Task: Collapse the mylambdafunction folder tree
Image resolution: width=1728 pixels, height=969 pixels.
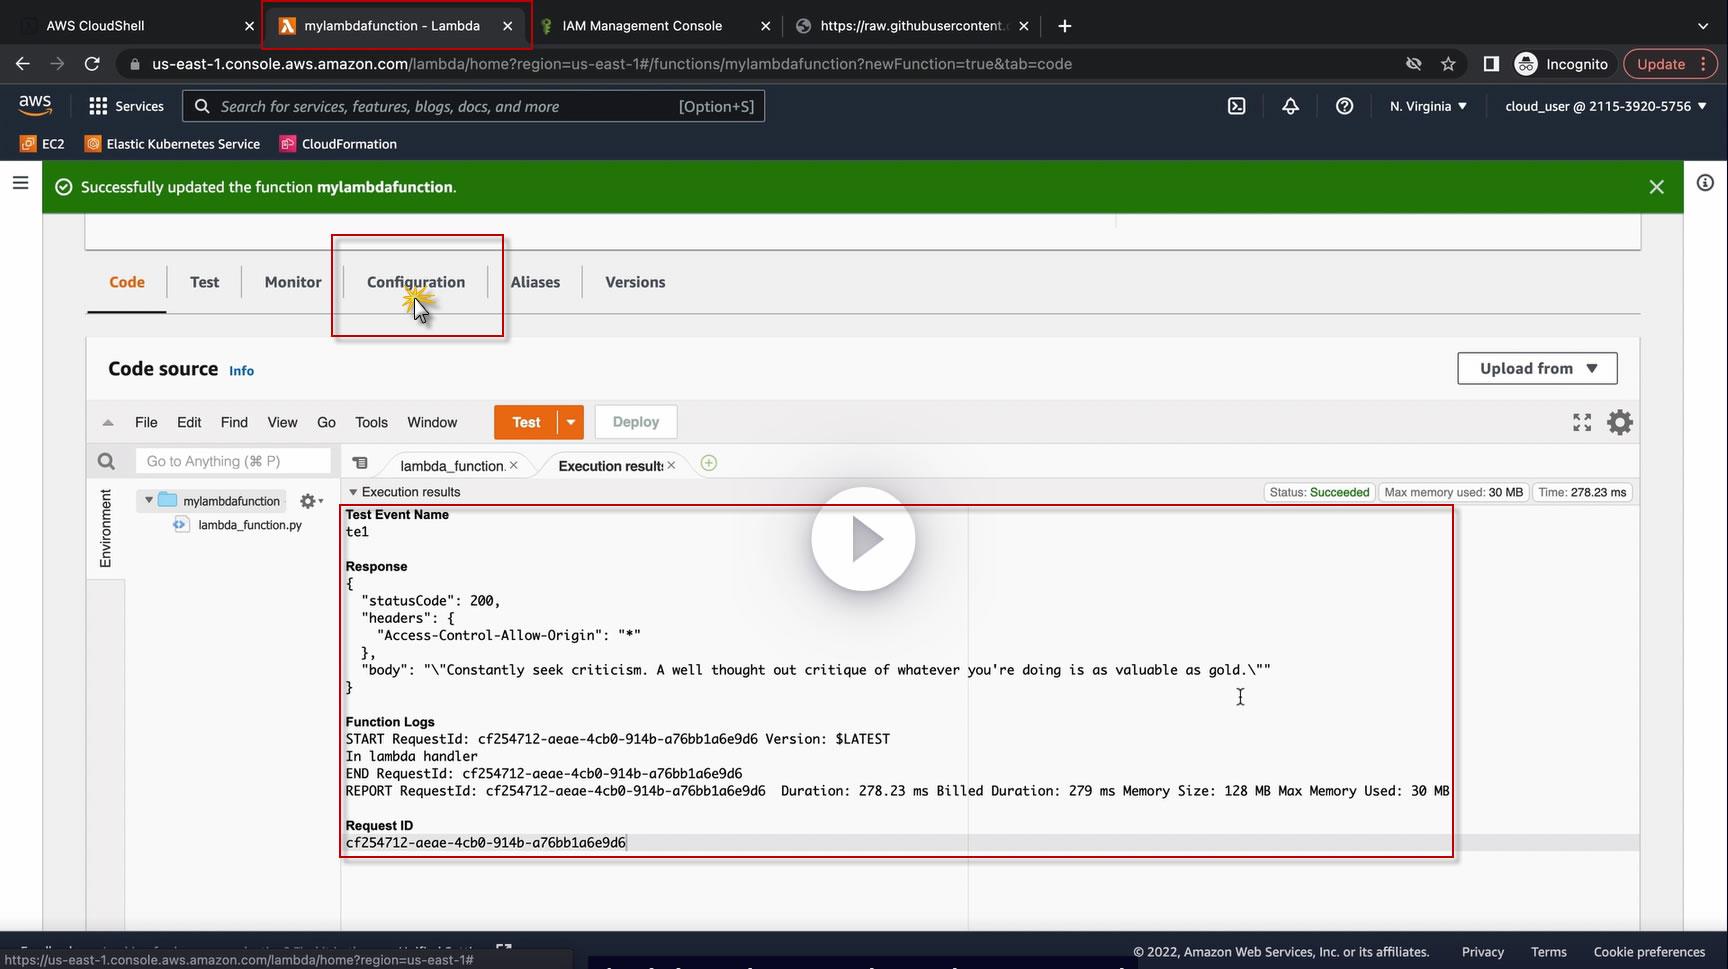Action: pyautogui.click(x=149, y=500)
